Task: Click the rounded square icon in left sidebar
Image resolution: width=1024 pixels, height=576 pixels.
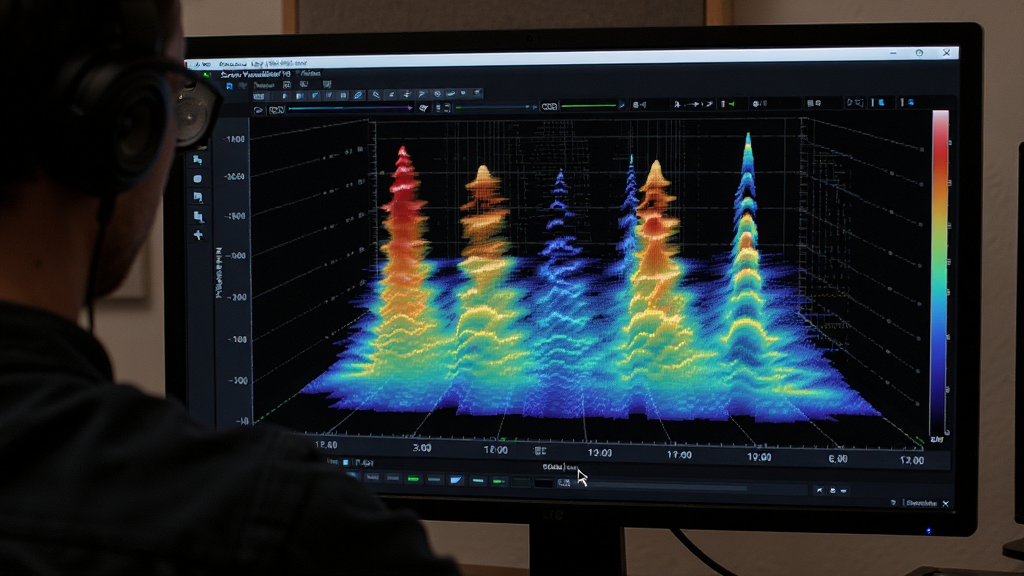Action: 198,178
